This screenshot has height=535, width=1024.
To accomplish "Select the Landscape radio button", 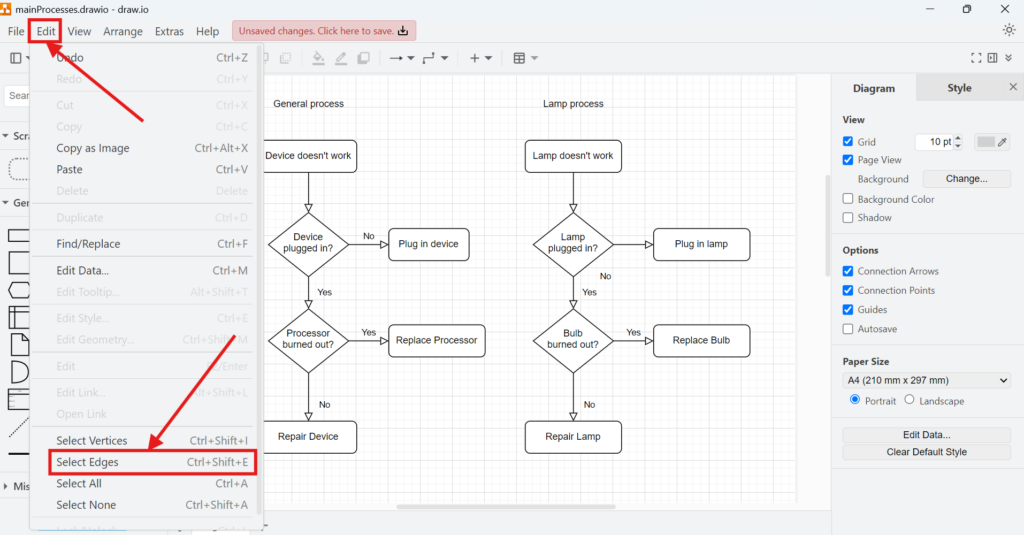I will point(909,400).
